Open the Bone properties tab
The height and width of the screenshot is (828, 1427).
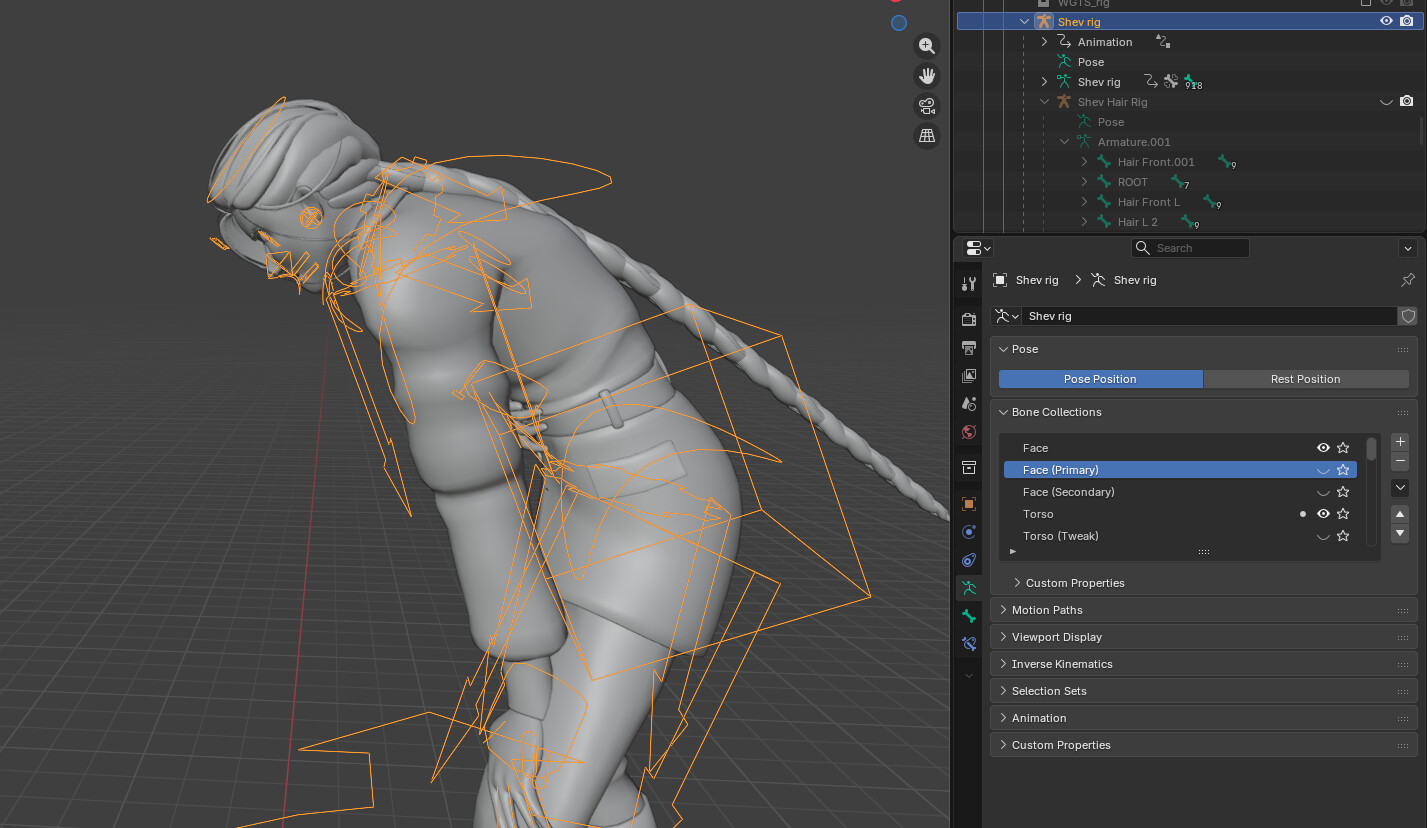pyautogui.click(x=968, y=616)
